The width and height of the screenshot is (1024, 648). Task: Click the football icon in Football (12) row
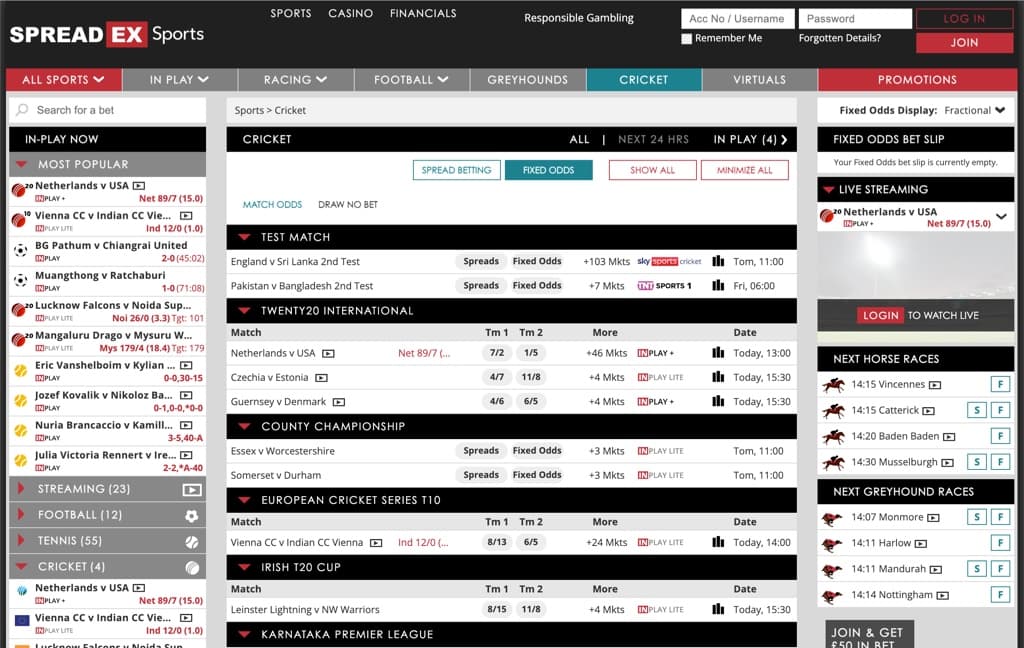tap(191, 515)
